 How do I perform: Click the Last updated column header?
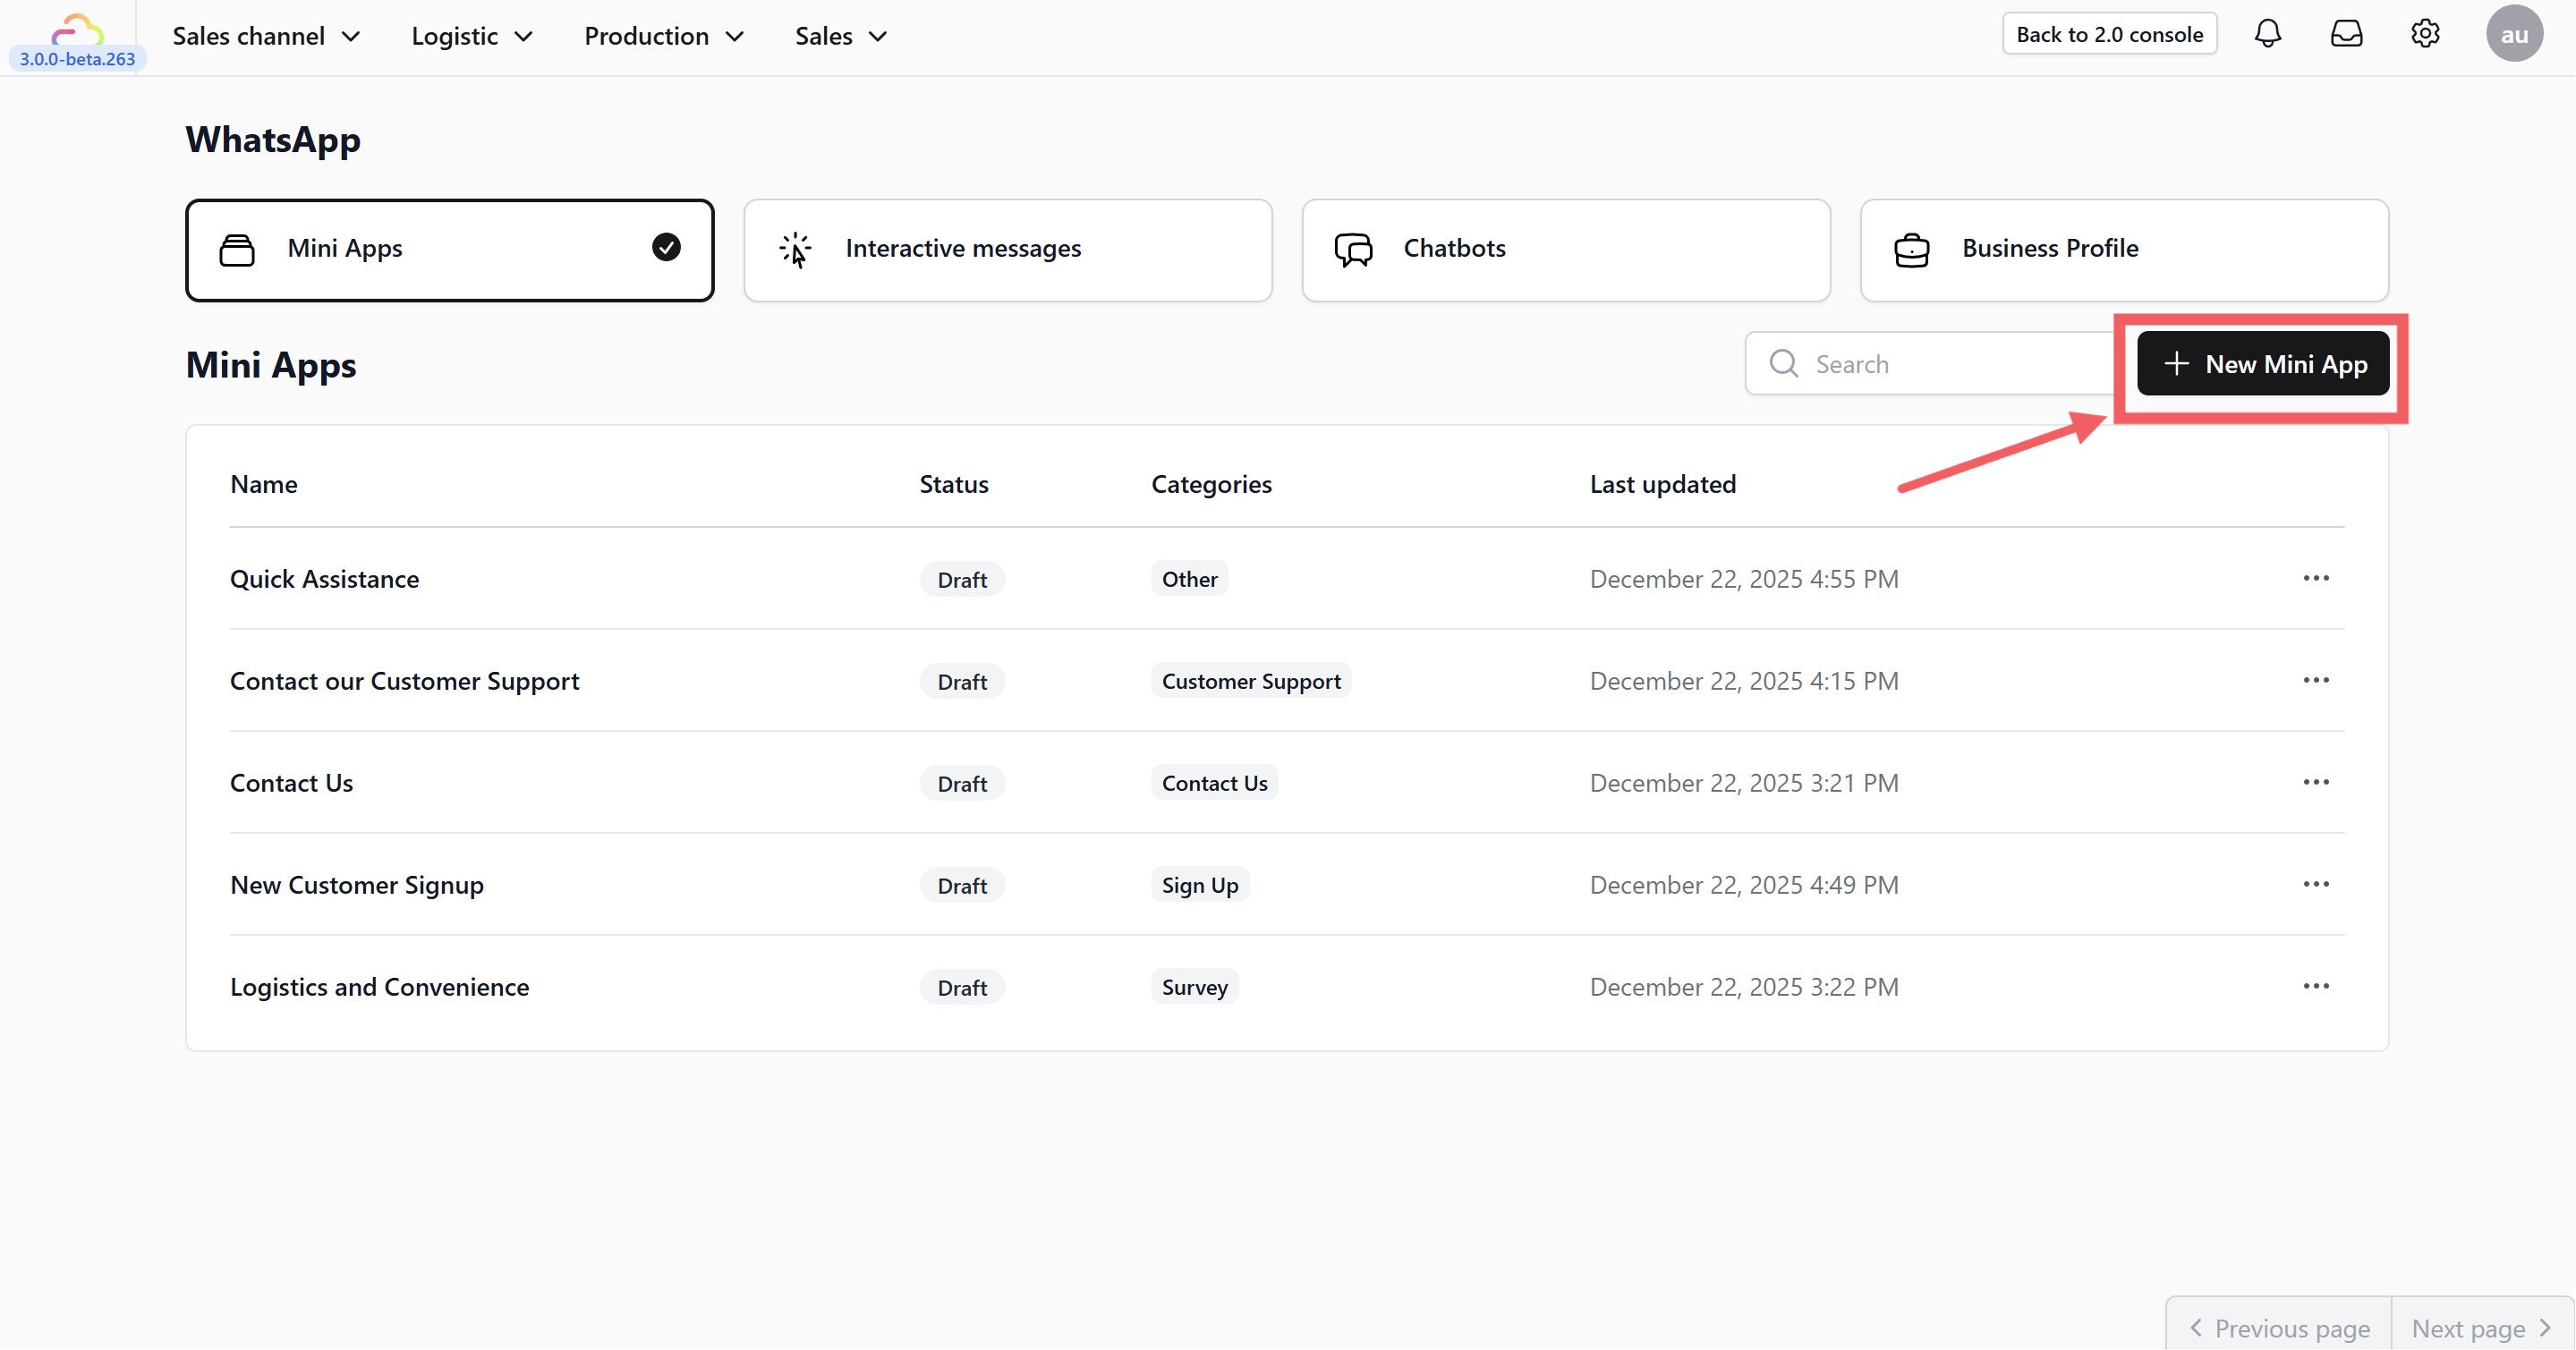pos(1662,484)
